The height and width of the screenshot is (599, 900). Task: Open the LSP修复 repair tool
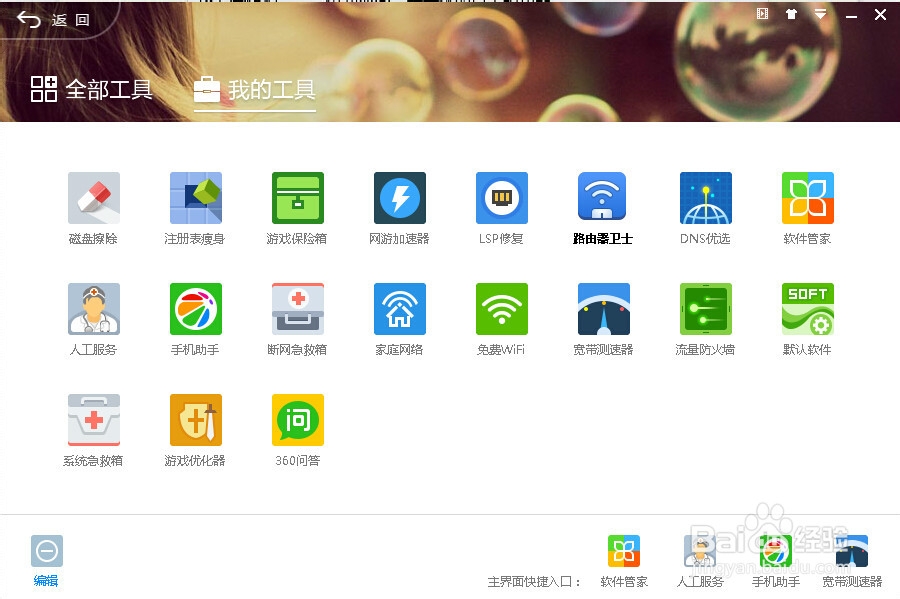[502, 198]
